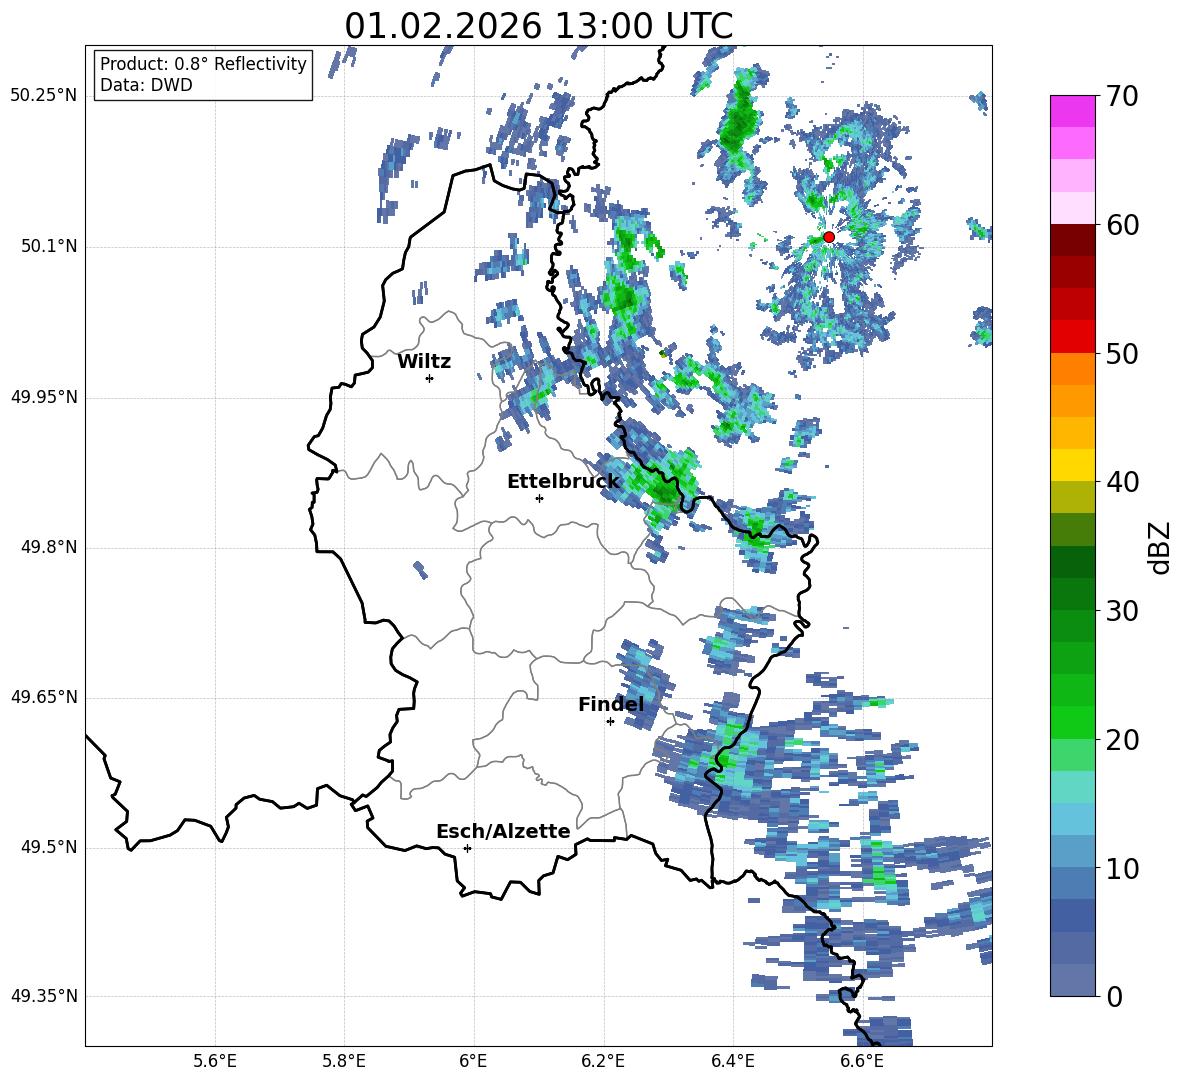Click the 40 tick on colorbar
Image resolution: width=1184 pixels, height=1081 pixels.
click(1122, 482)
